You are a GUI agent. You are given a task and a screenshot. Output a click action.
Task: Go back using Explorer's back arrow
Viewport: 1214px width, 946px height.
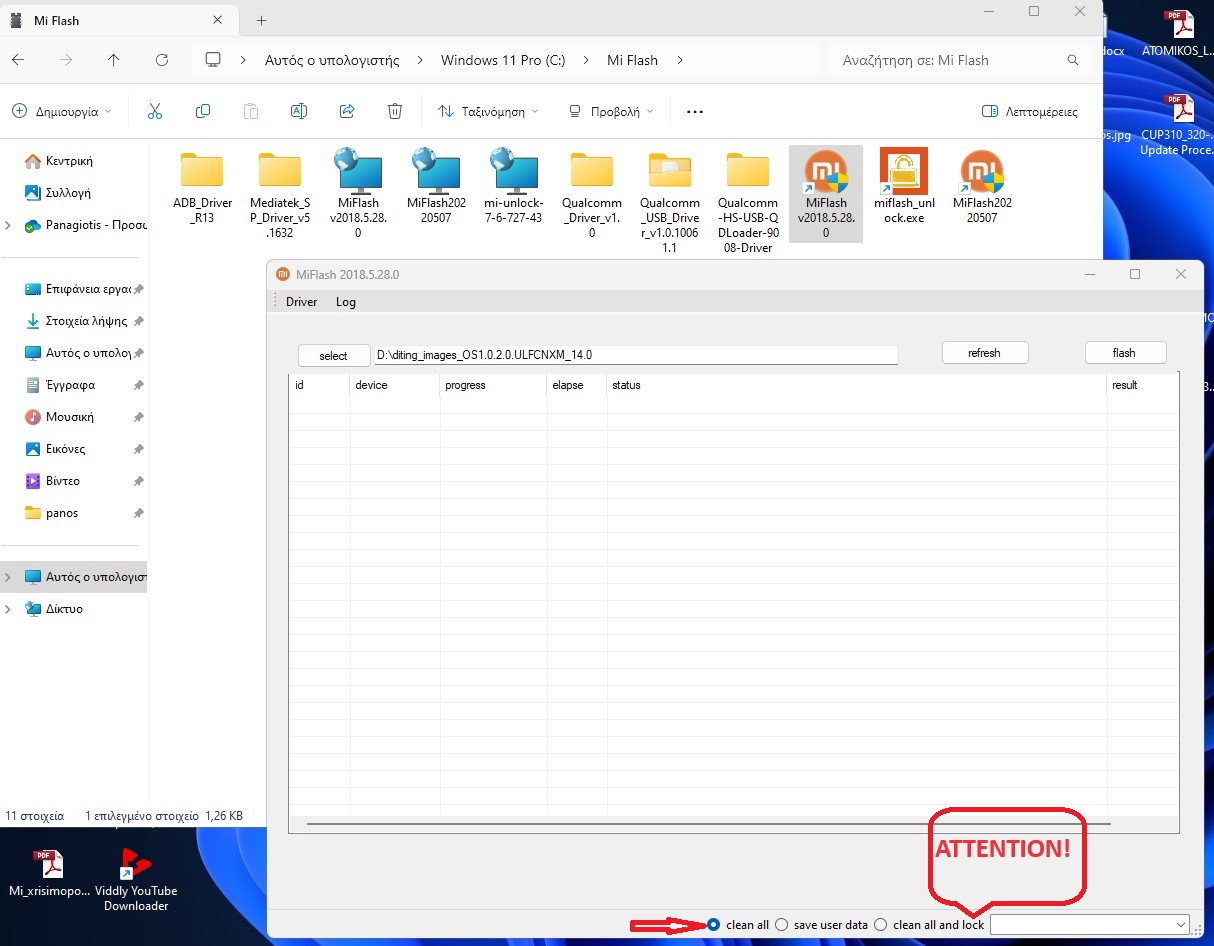18,60
